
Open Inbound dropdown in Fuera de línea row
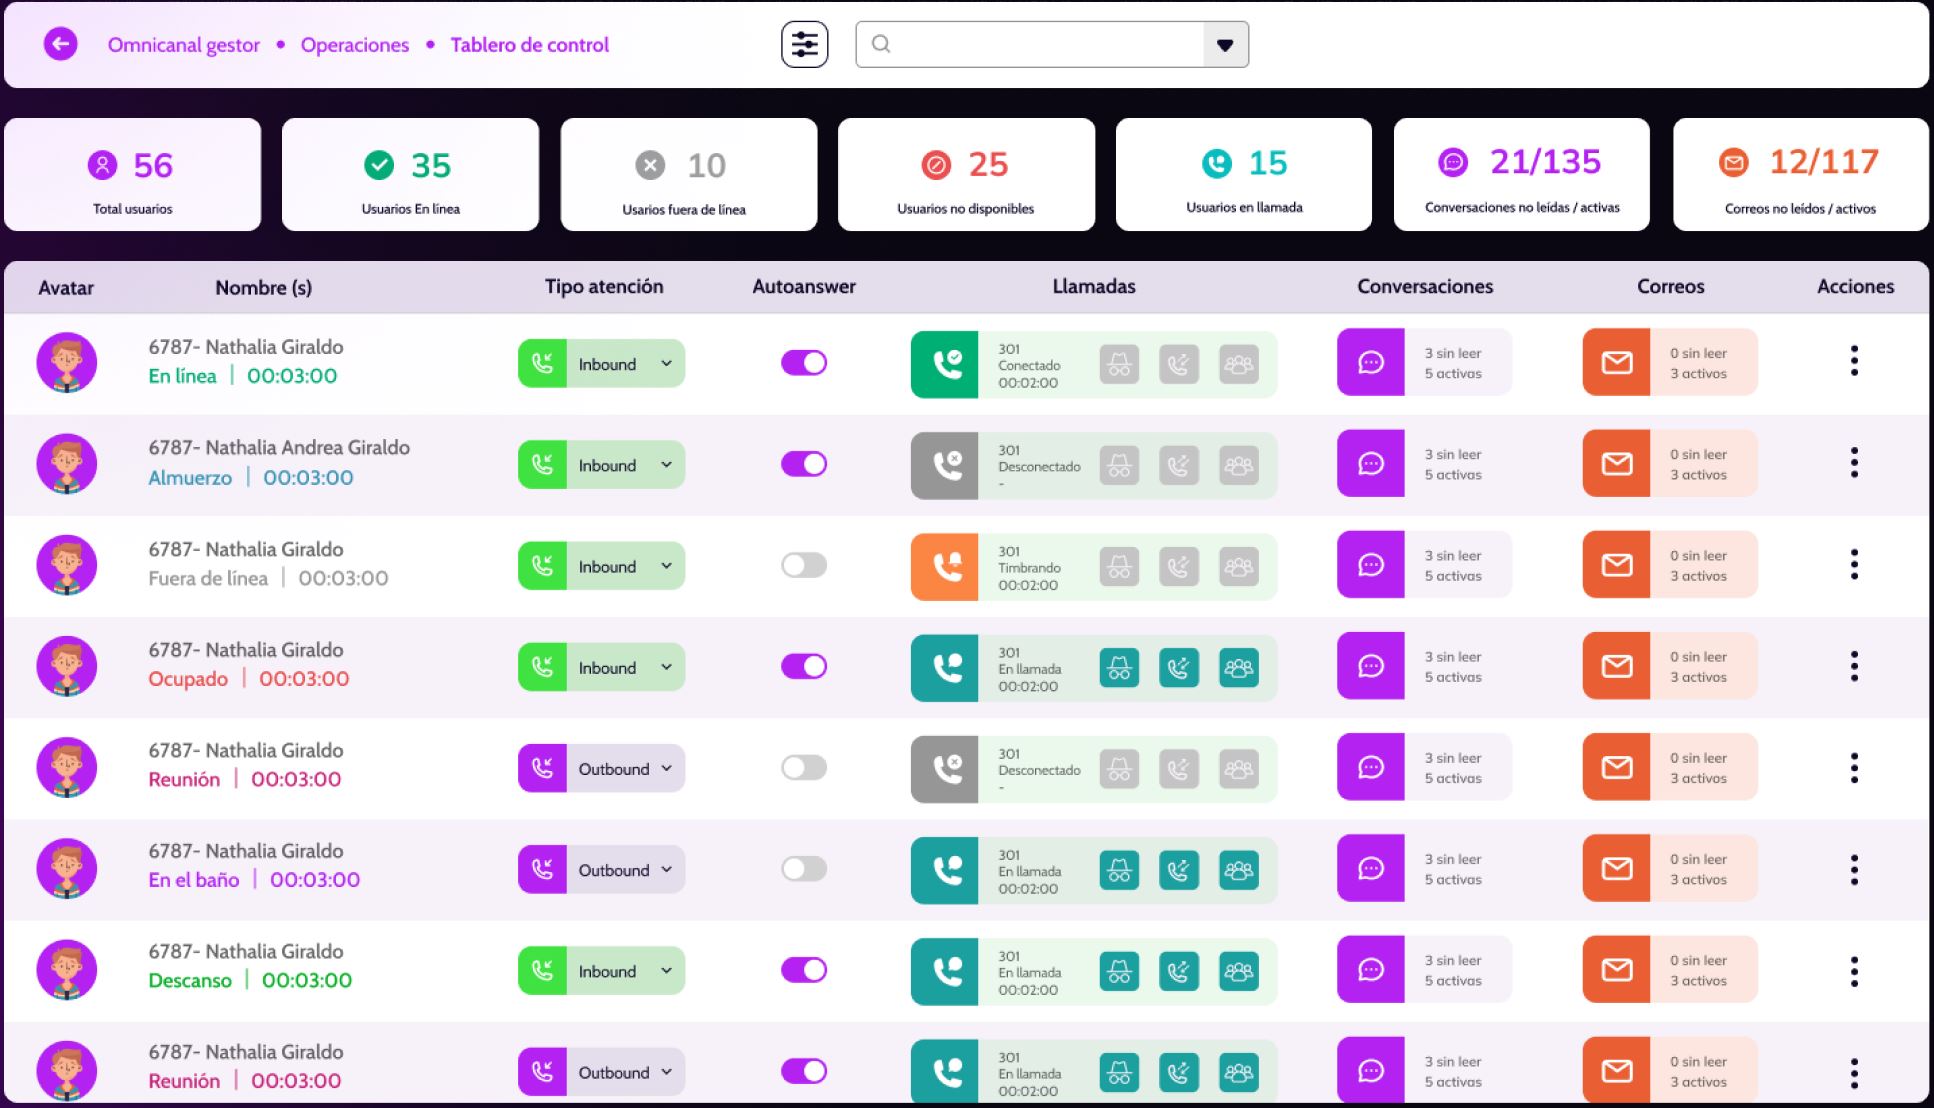pos(601,566)
